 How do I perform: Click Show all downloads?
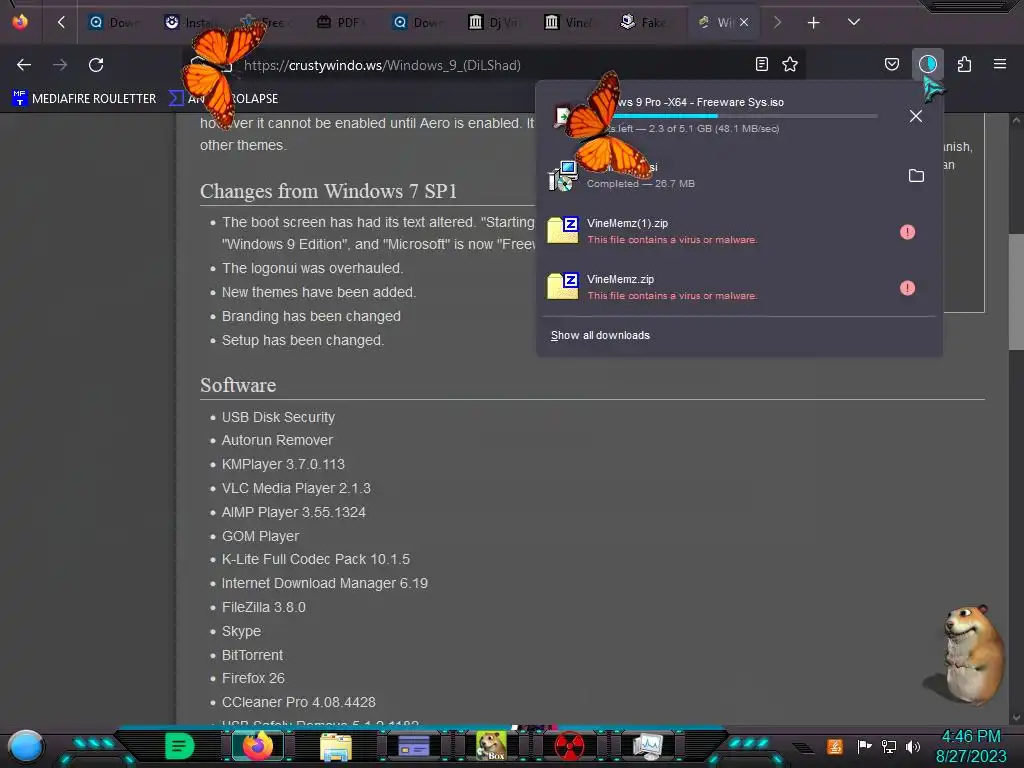pyautogui.click(x=600, y=335)
